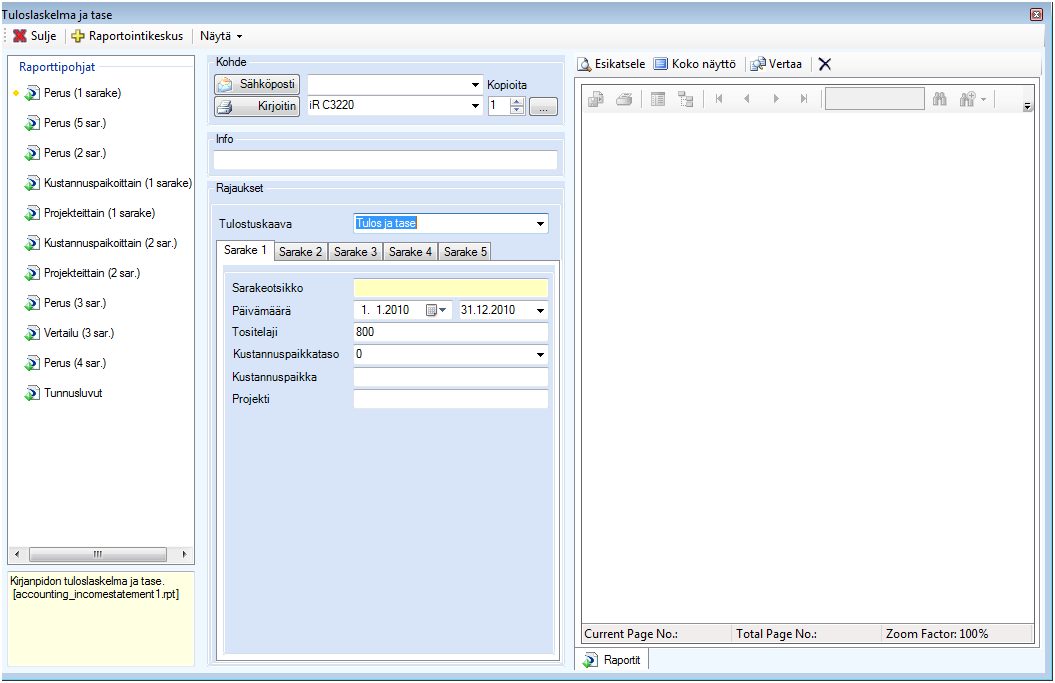
Task: Close the window with the Sulje button
Action: pos(35,36)
